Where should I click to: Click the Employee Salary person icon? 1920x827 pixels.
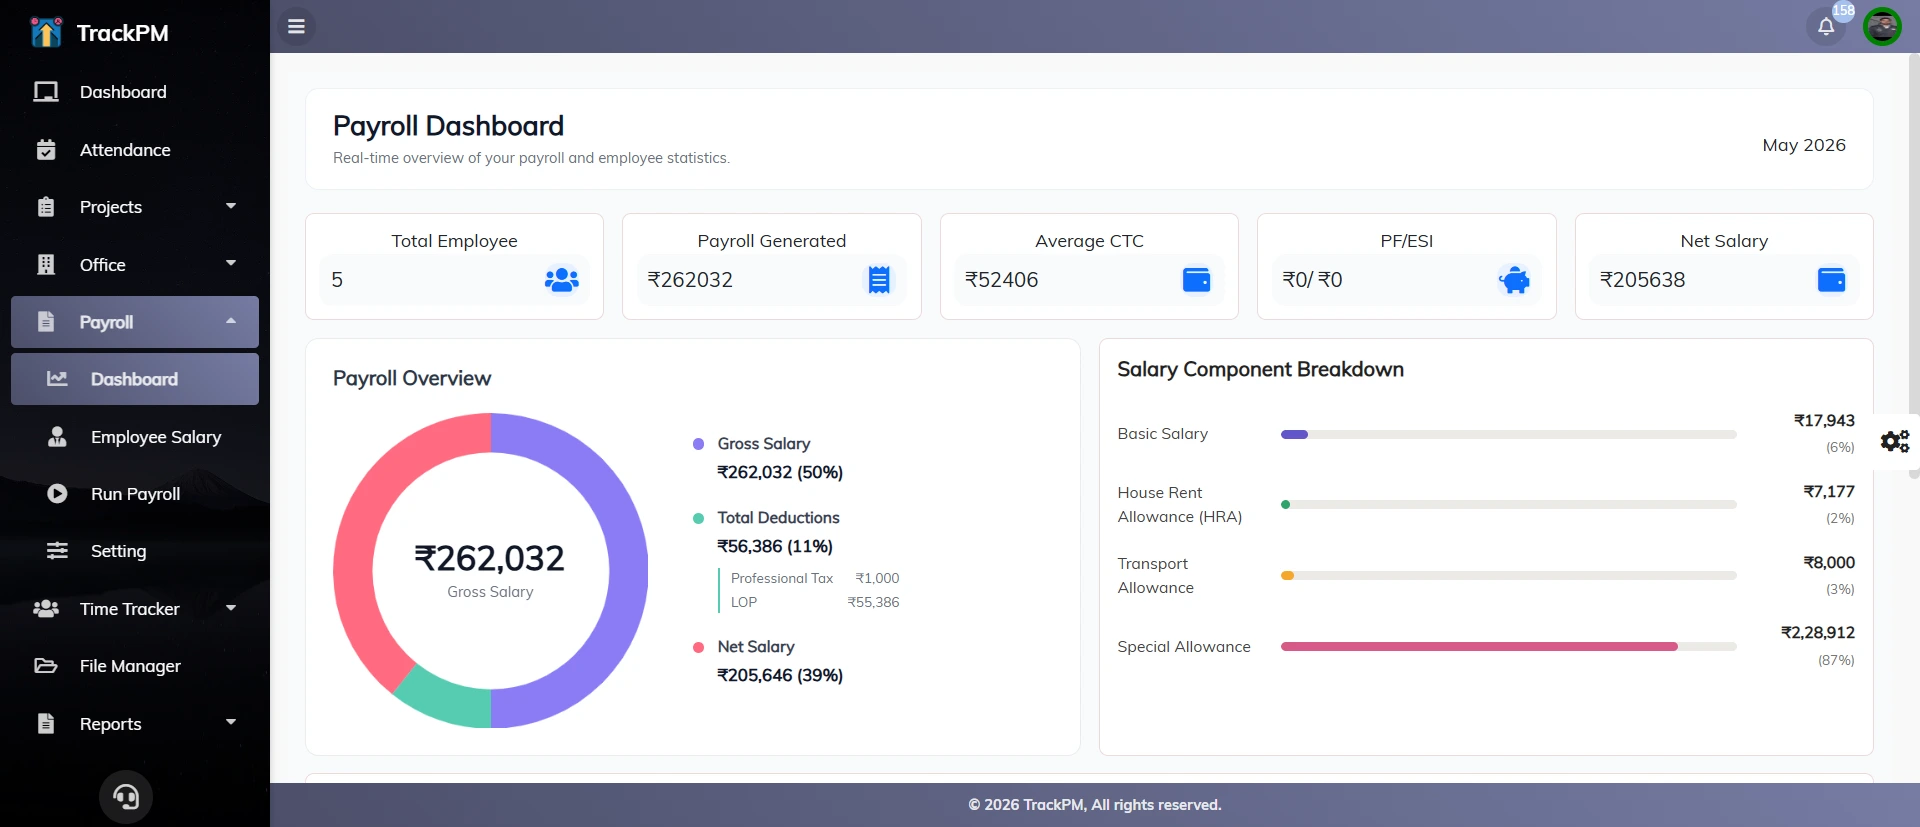point(57,437)
